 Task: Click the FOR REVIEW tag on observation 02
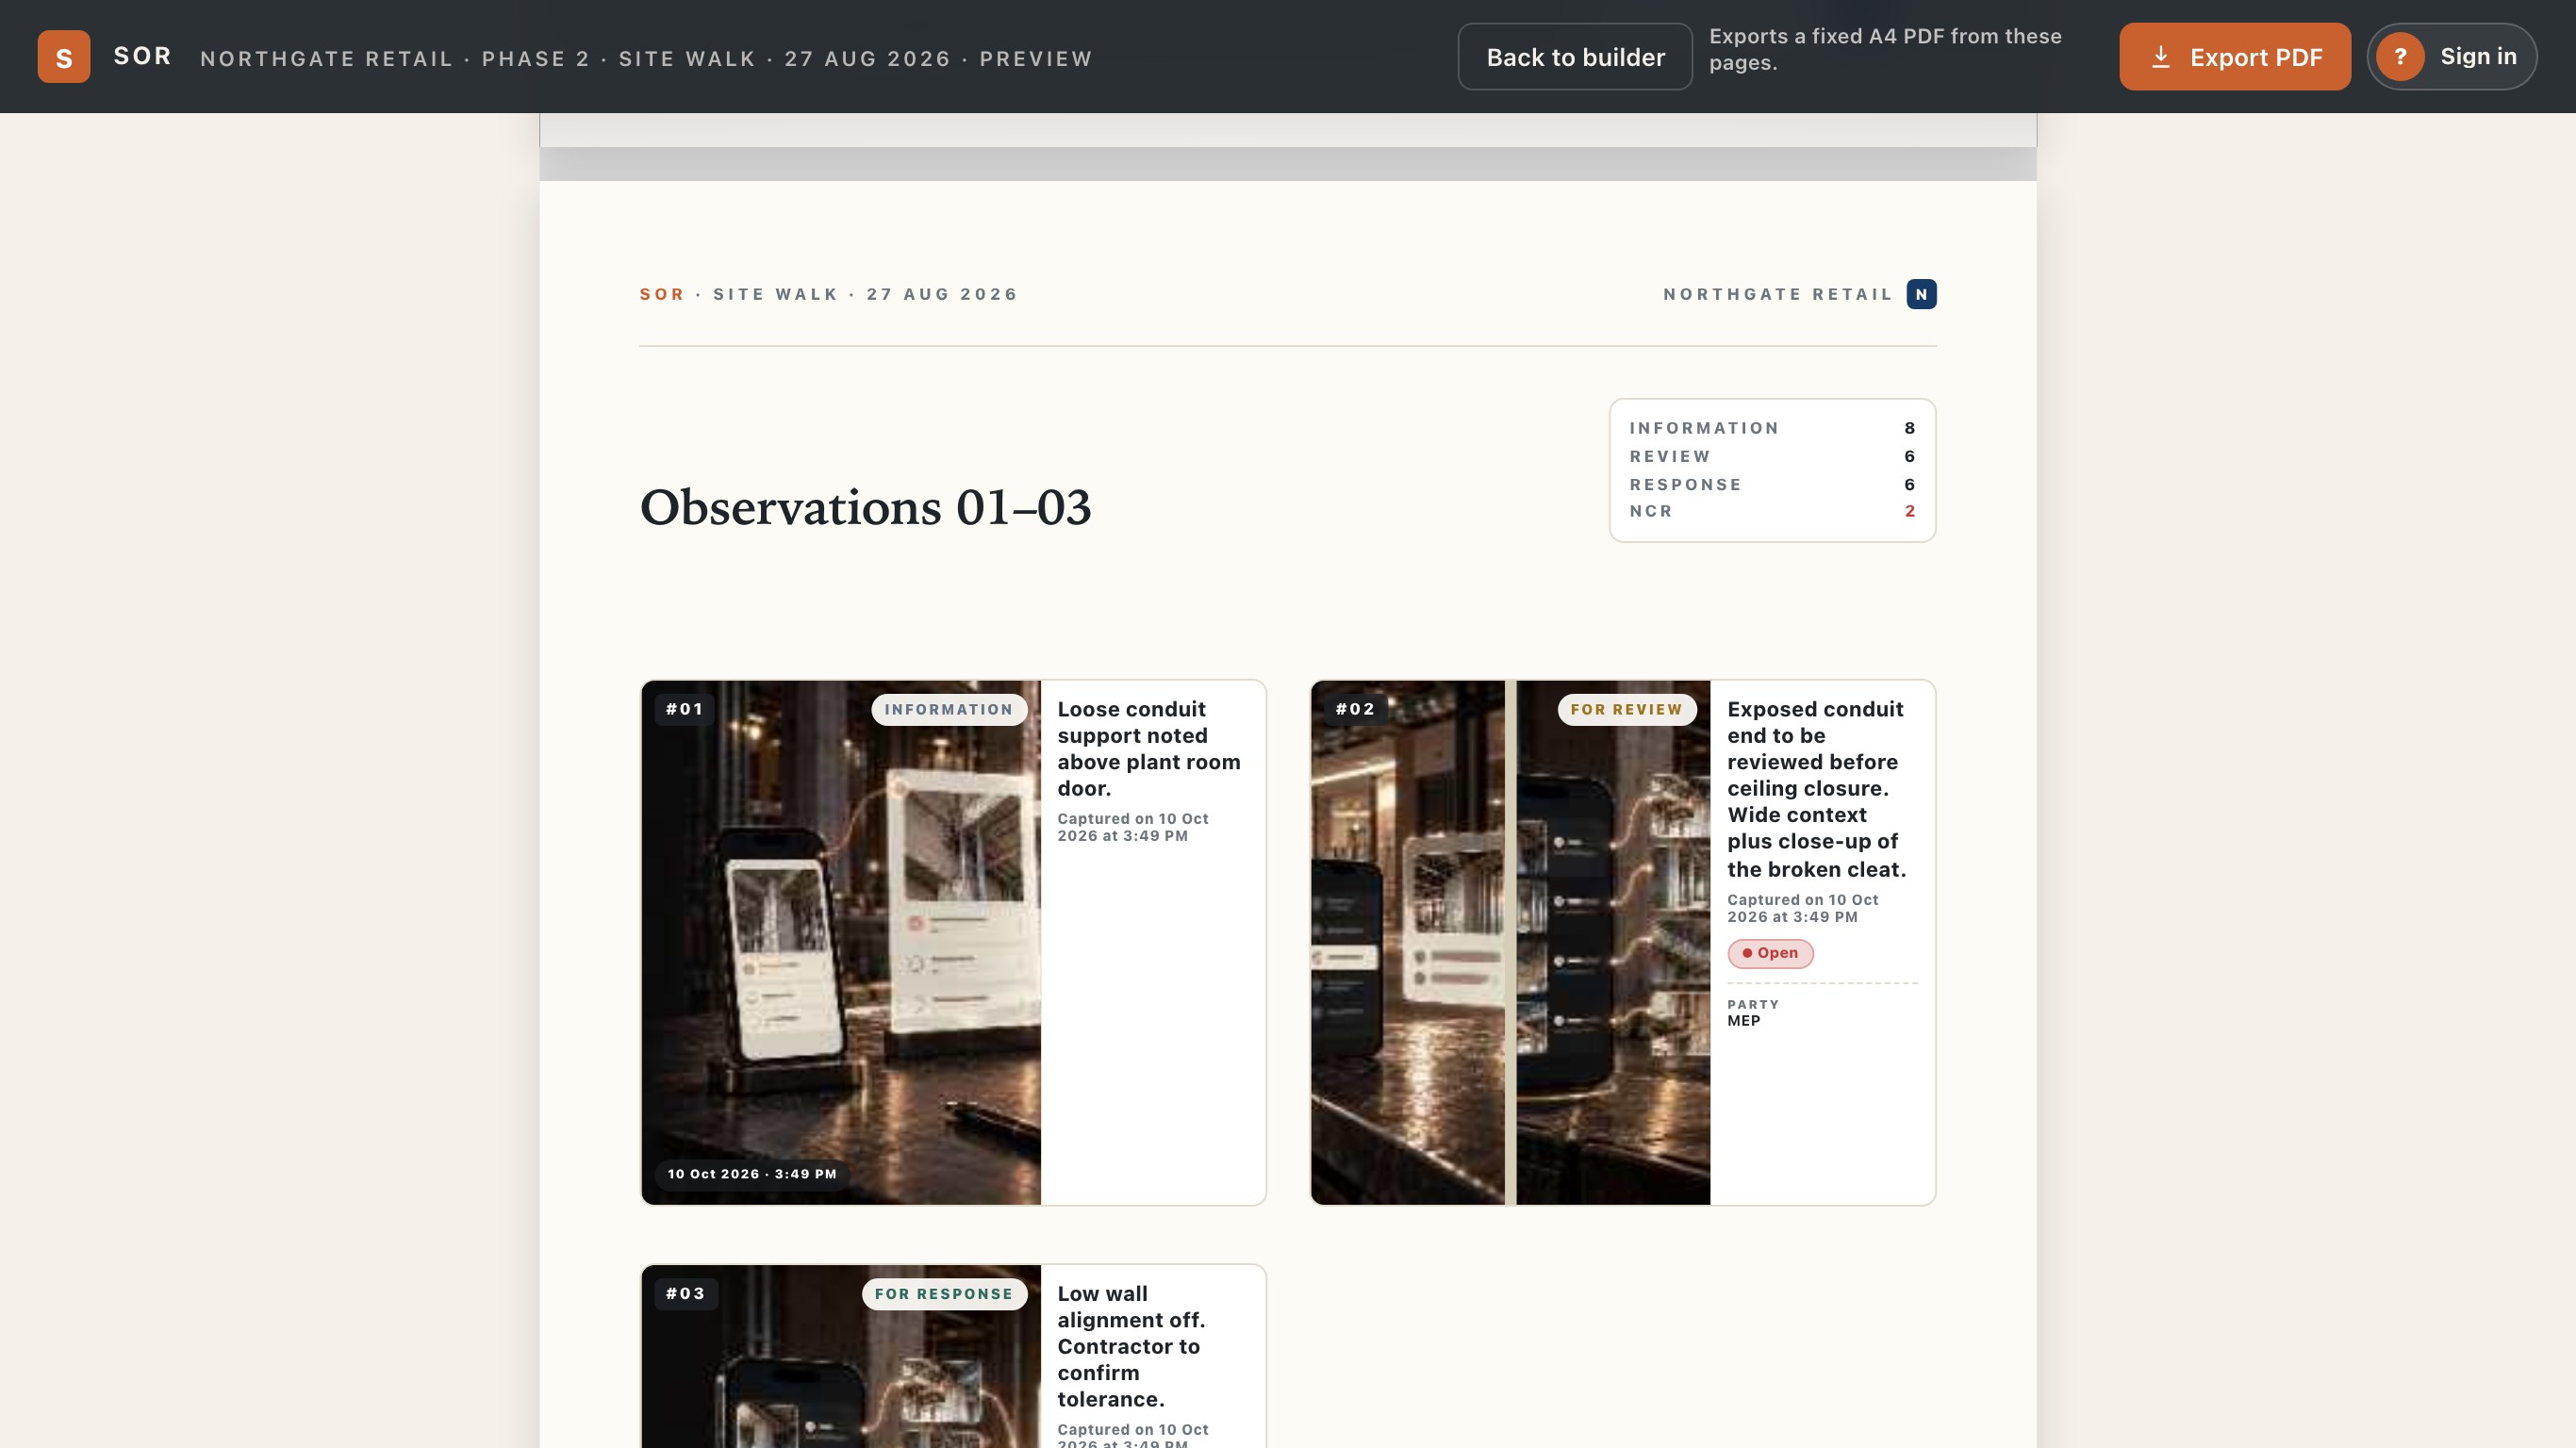pos(1626,709)
